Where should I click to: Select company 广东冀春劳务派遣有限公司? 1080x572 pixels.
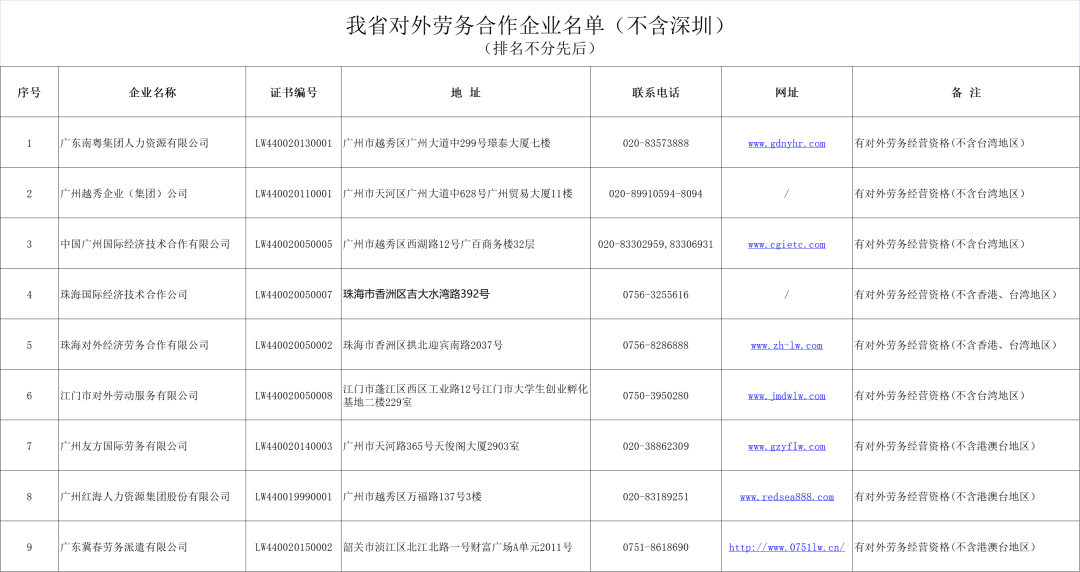pyautogui.click(x=123, y=547)
